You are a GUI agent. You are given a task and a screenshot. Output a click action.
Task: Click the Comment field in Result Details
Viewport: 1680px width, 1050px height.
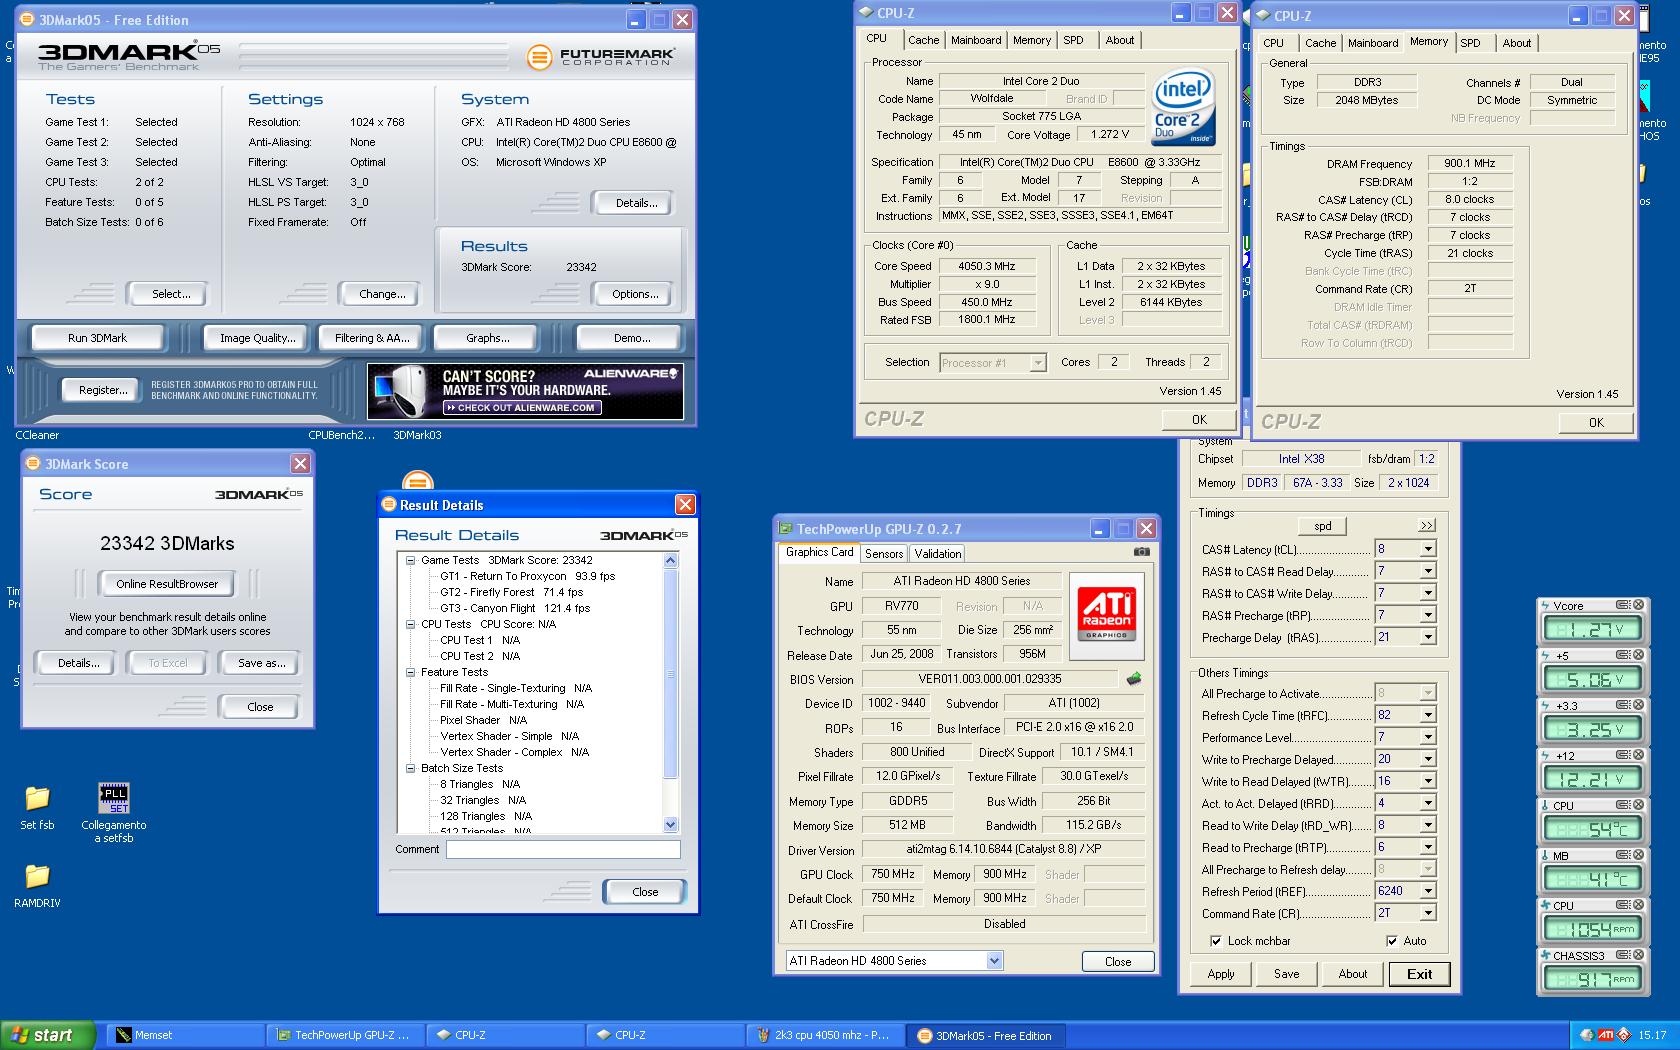click(563, 849)
